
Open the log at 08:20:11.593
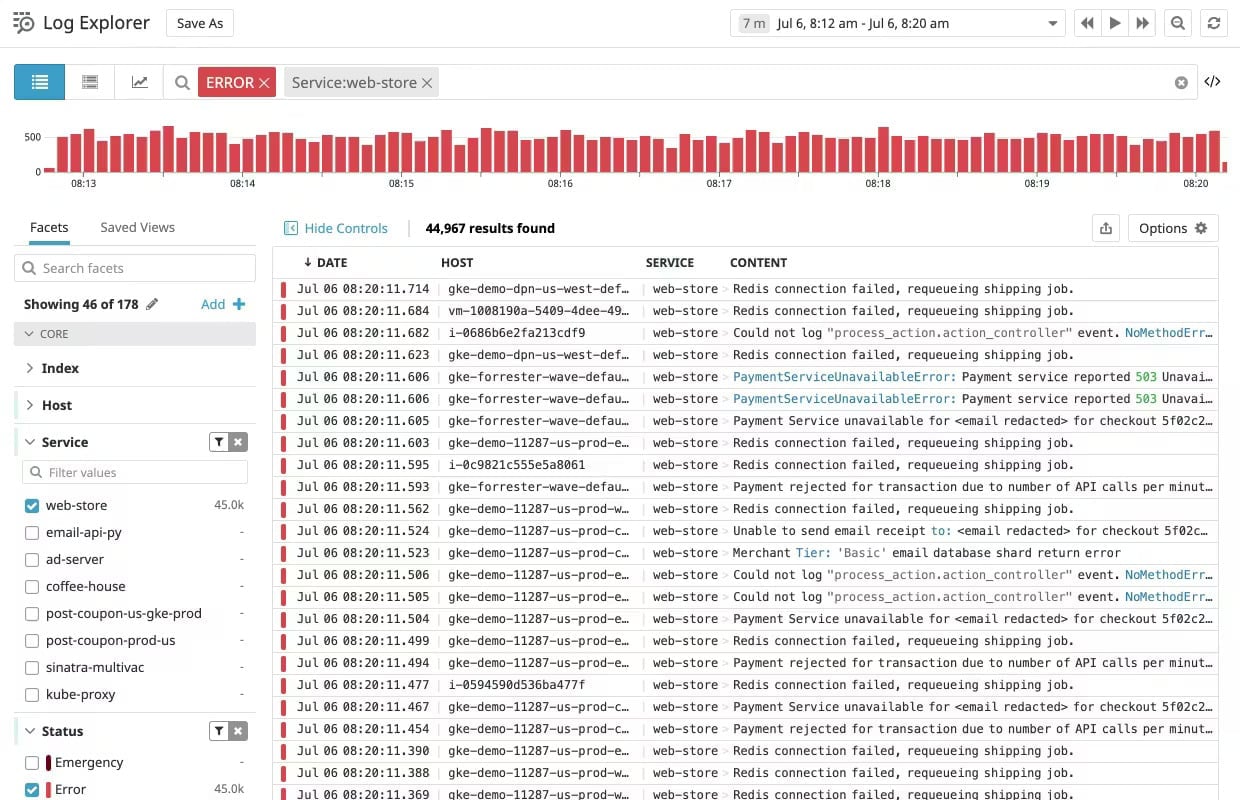pyautogui.click(x=746, y=487)
